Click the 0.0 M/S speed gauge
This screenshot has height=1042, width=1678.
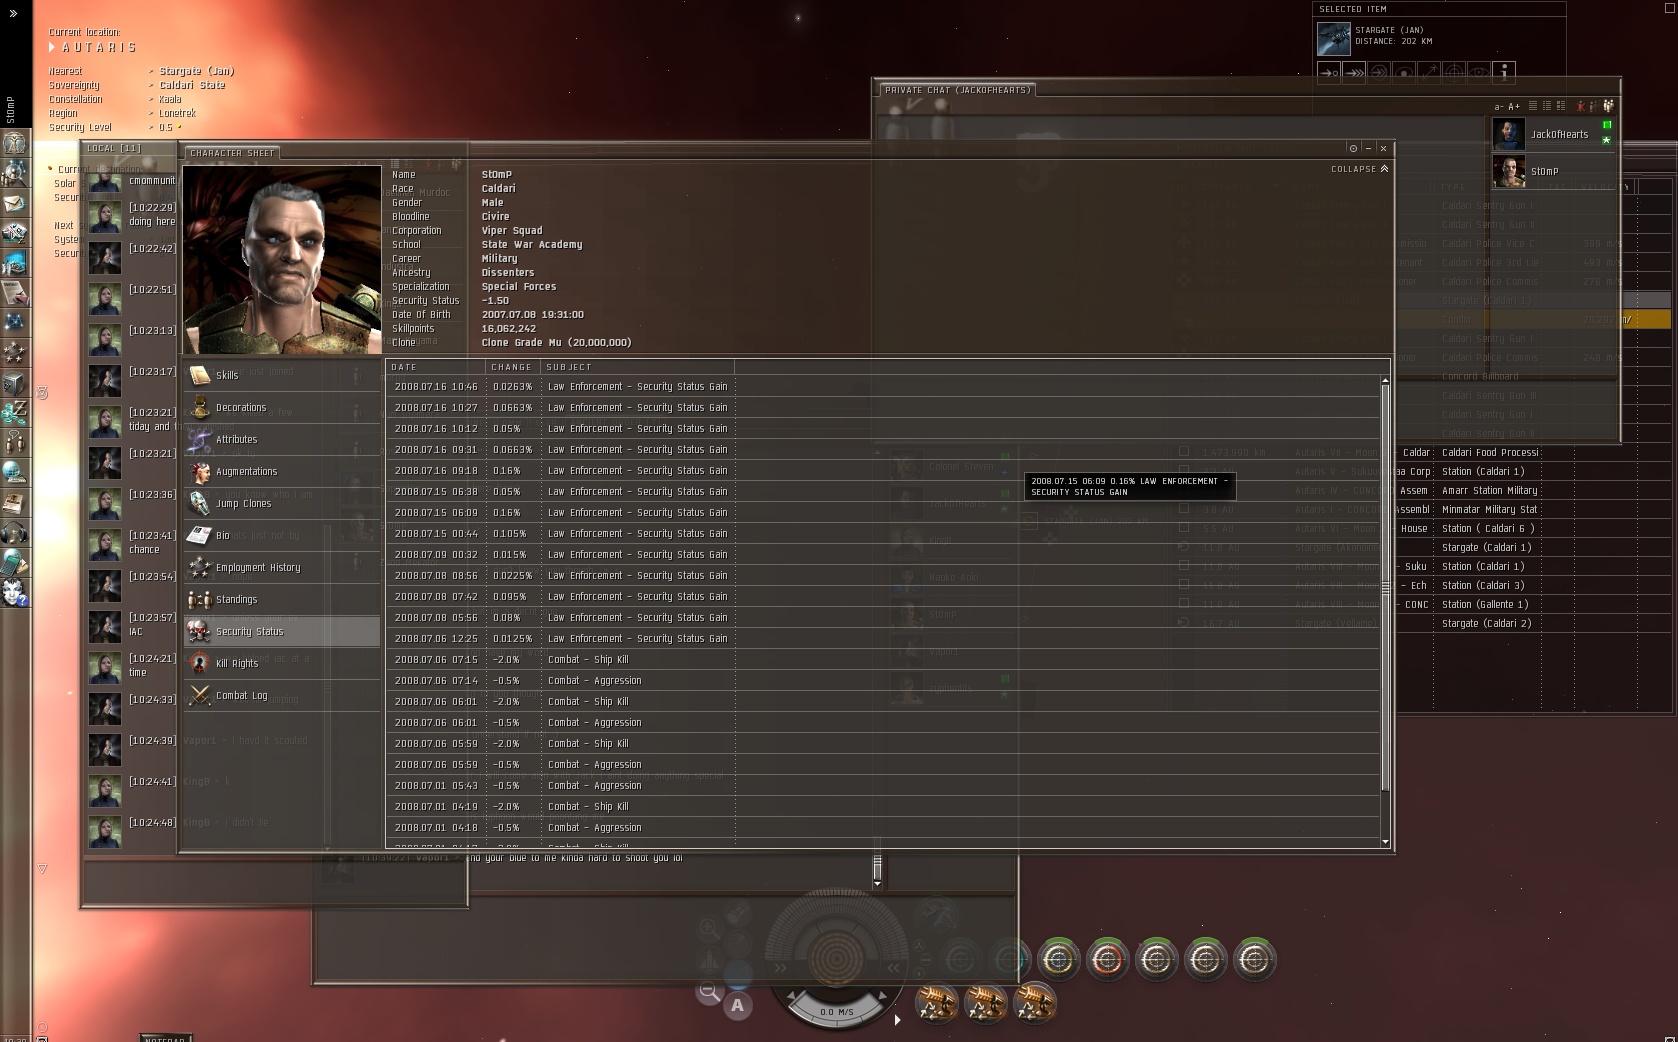(x=836, y=1012)
